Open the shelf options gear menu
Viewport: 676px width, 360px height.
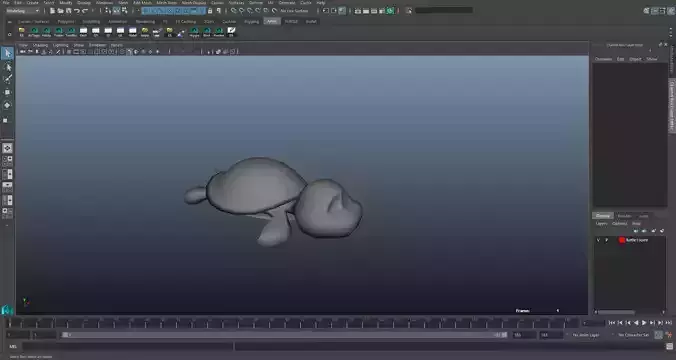(x=9, y=34)
